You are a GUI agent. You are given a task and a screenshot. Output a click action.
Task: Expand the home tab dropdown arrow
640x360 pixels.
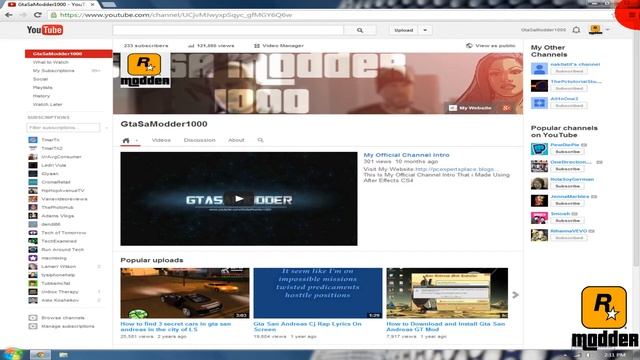pos(137,140)
